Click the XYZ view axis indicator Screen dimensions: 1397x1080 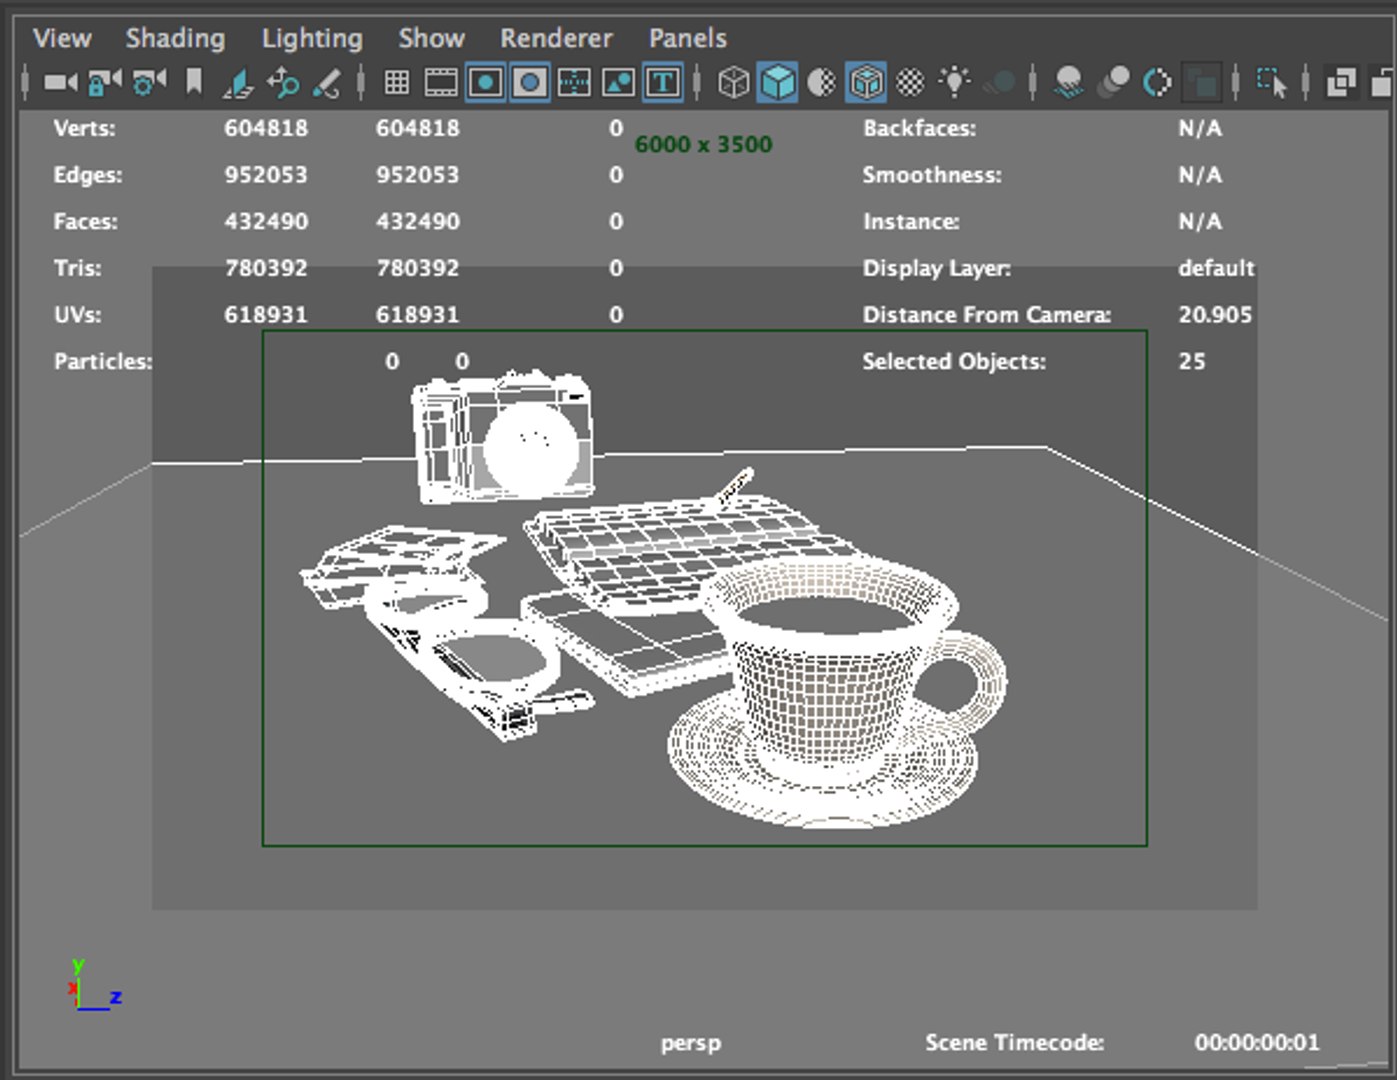coord(95,985)
